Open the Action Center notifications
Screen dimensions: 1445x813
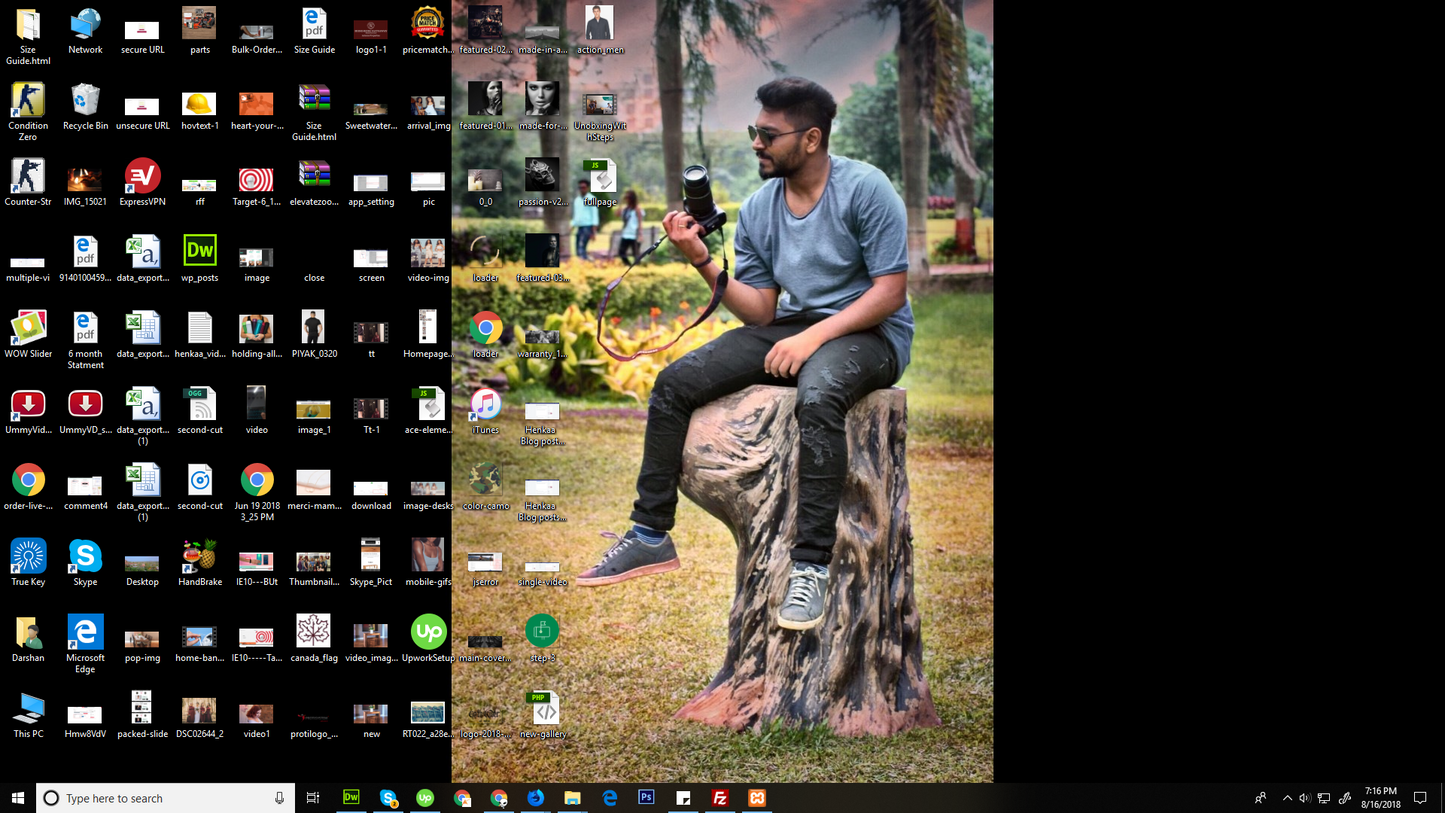1420,798
